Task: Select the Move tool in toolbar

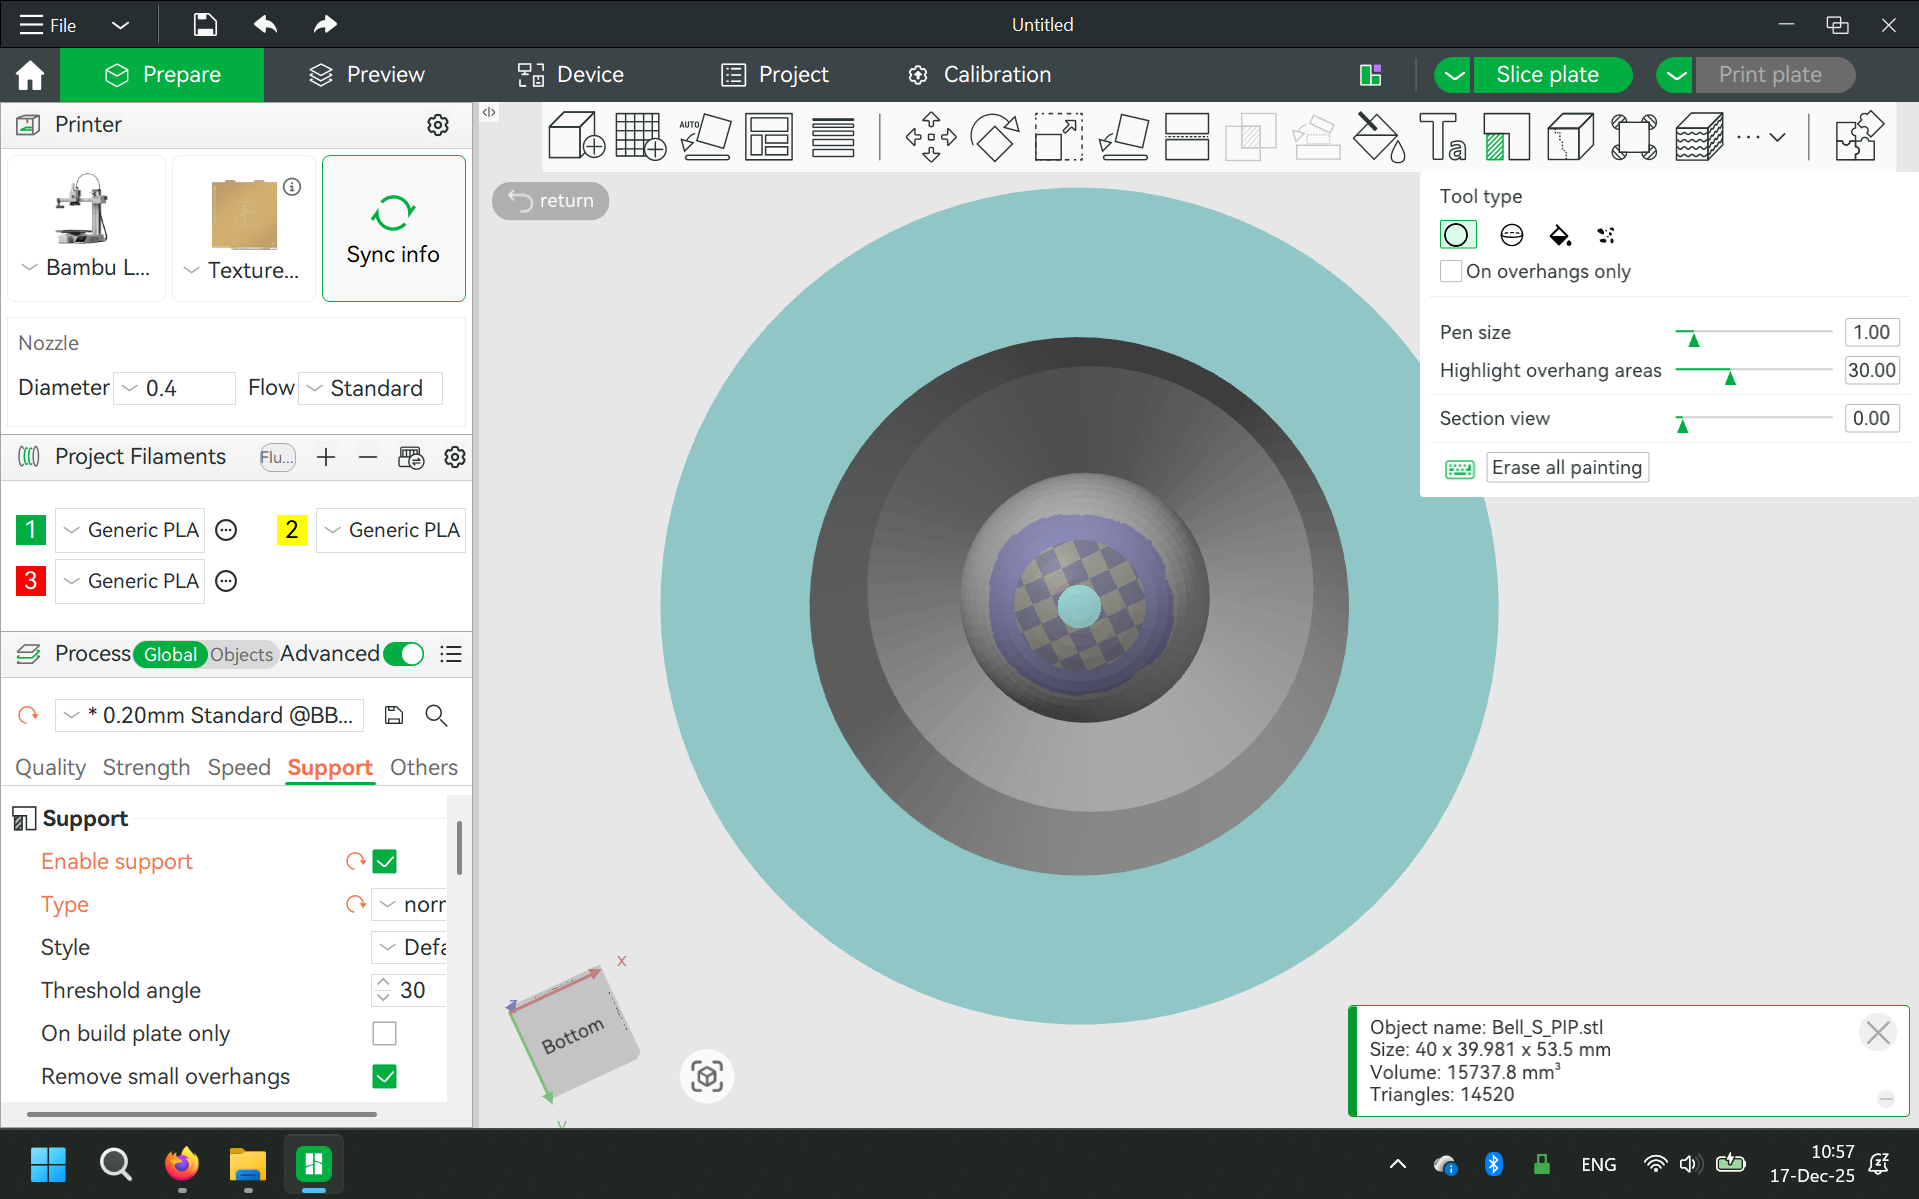Action: click(x=930, y=136)
